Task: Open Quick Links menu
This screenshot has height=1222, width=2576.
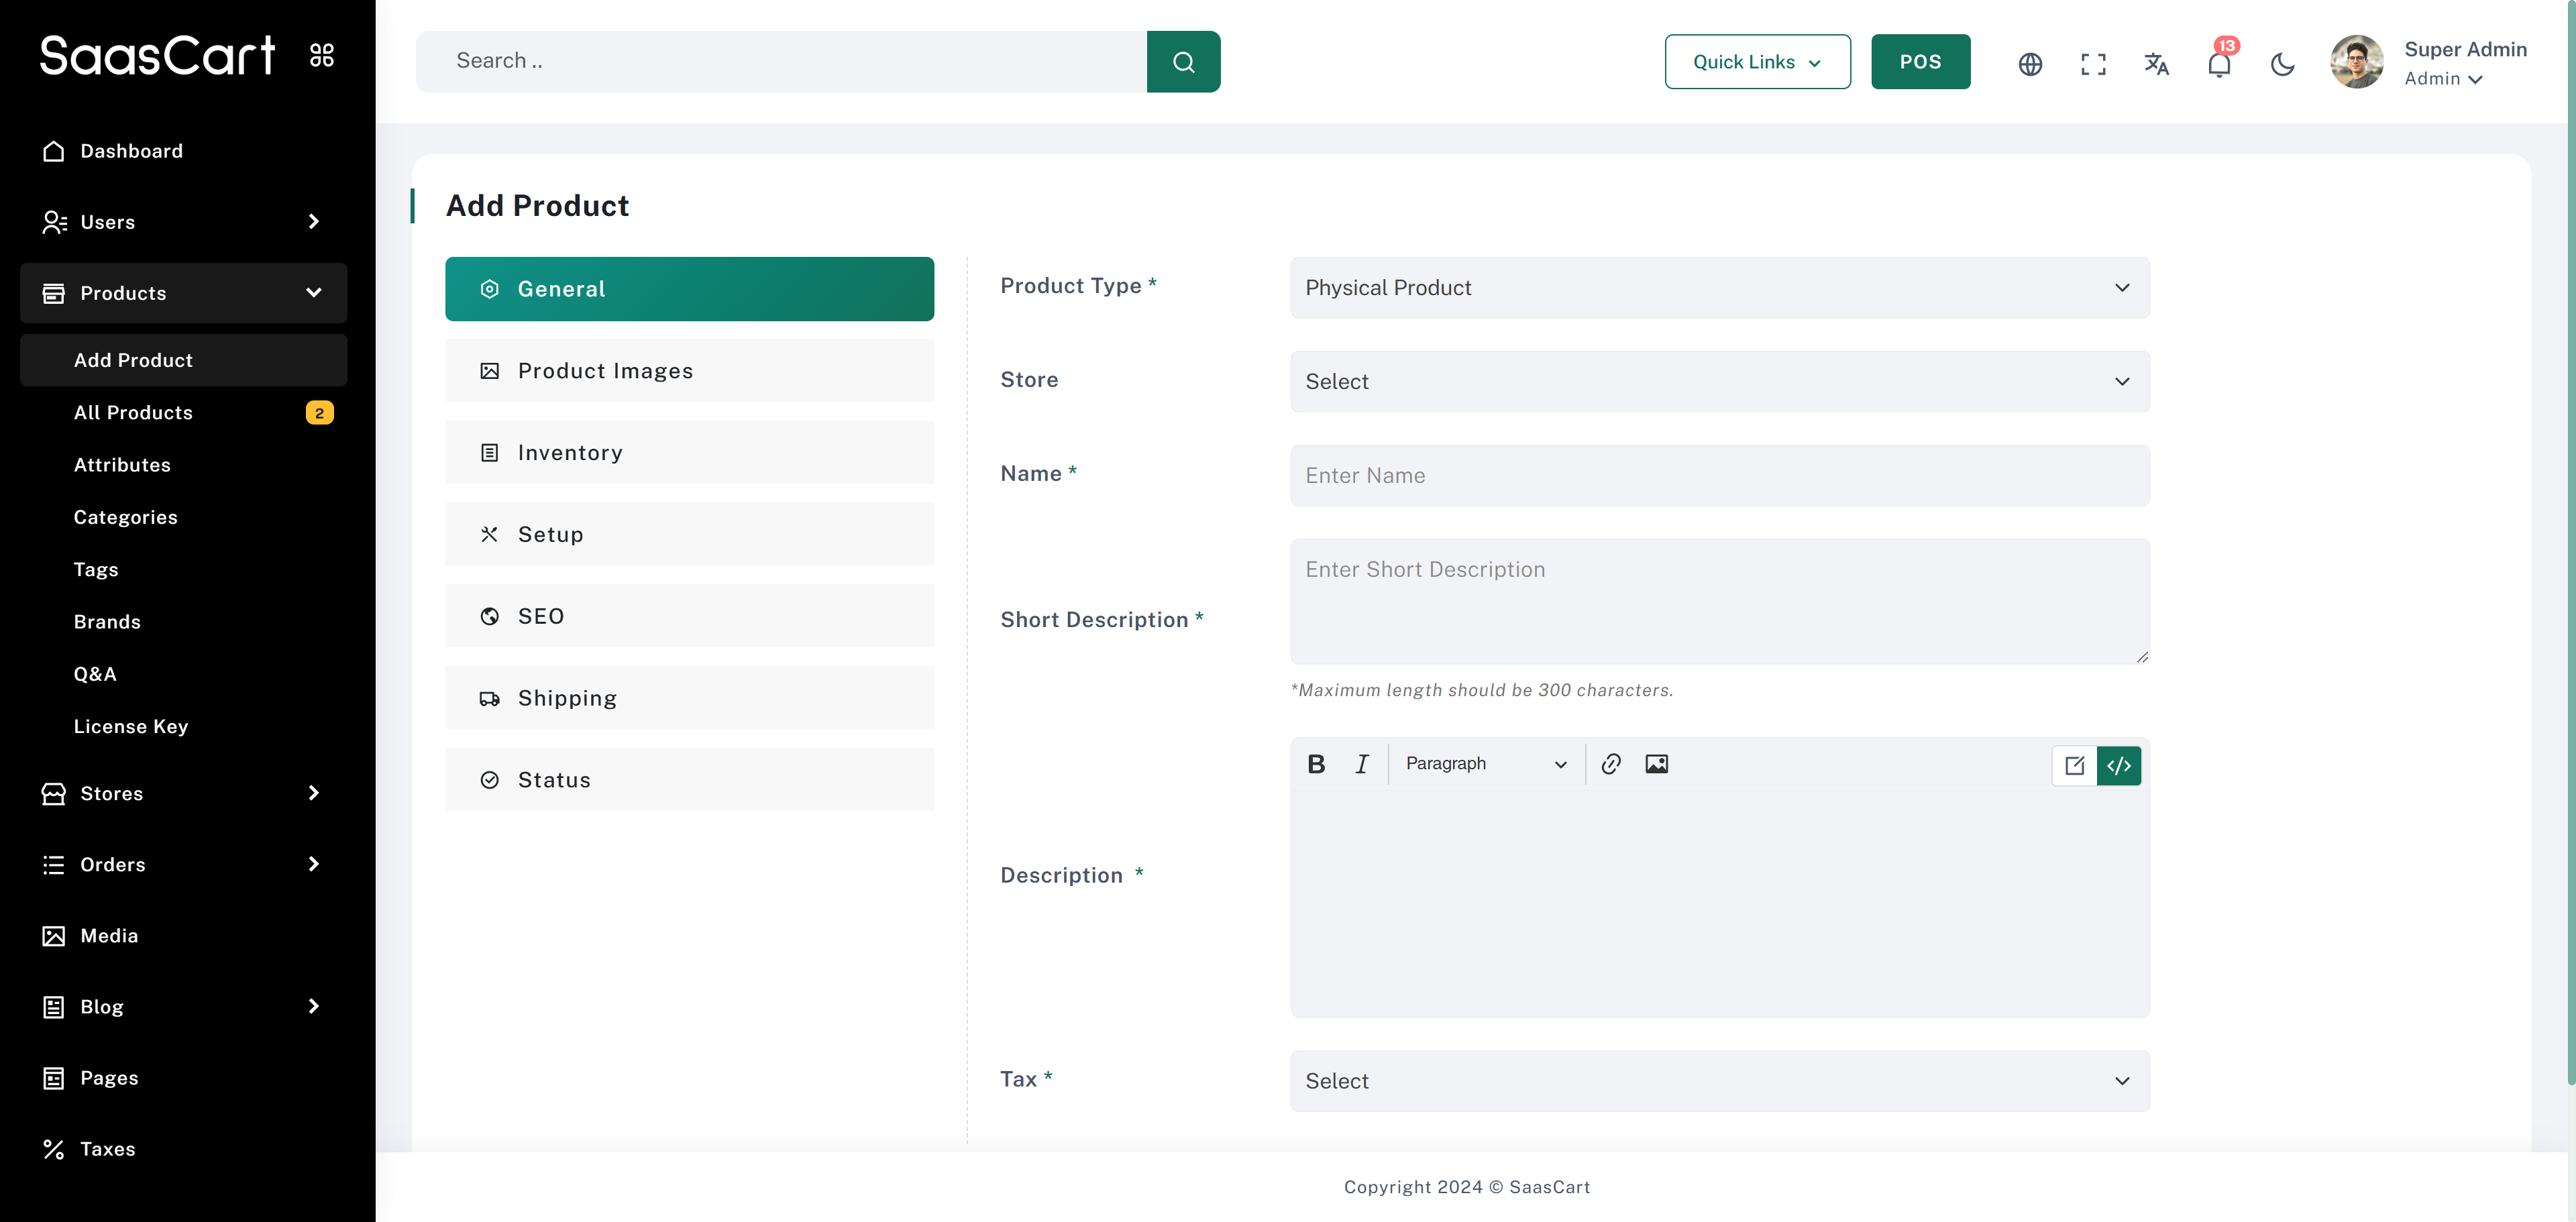Action: 1757,62
